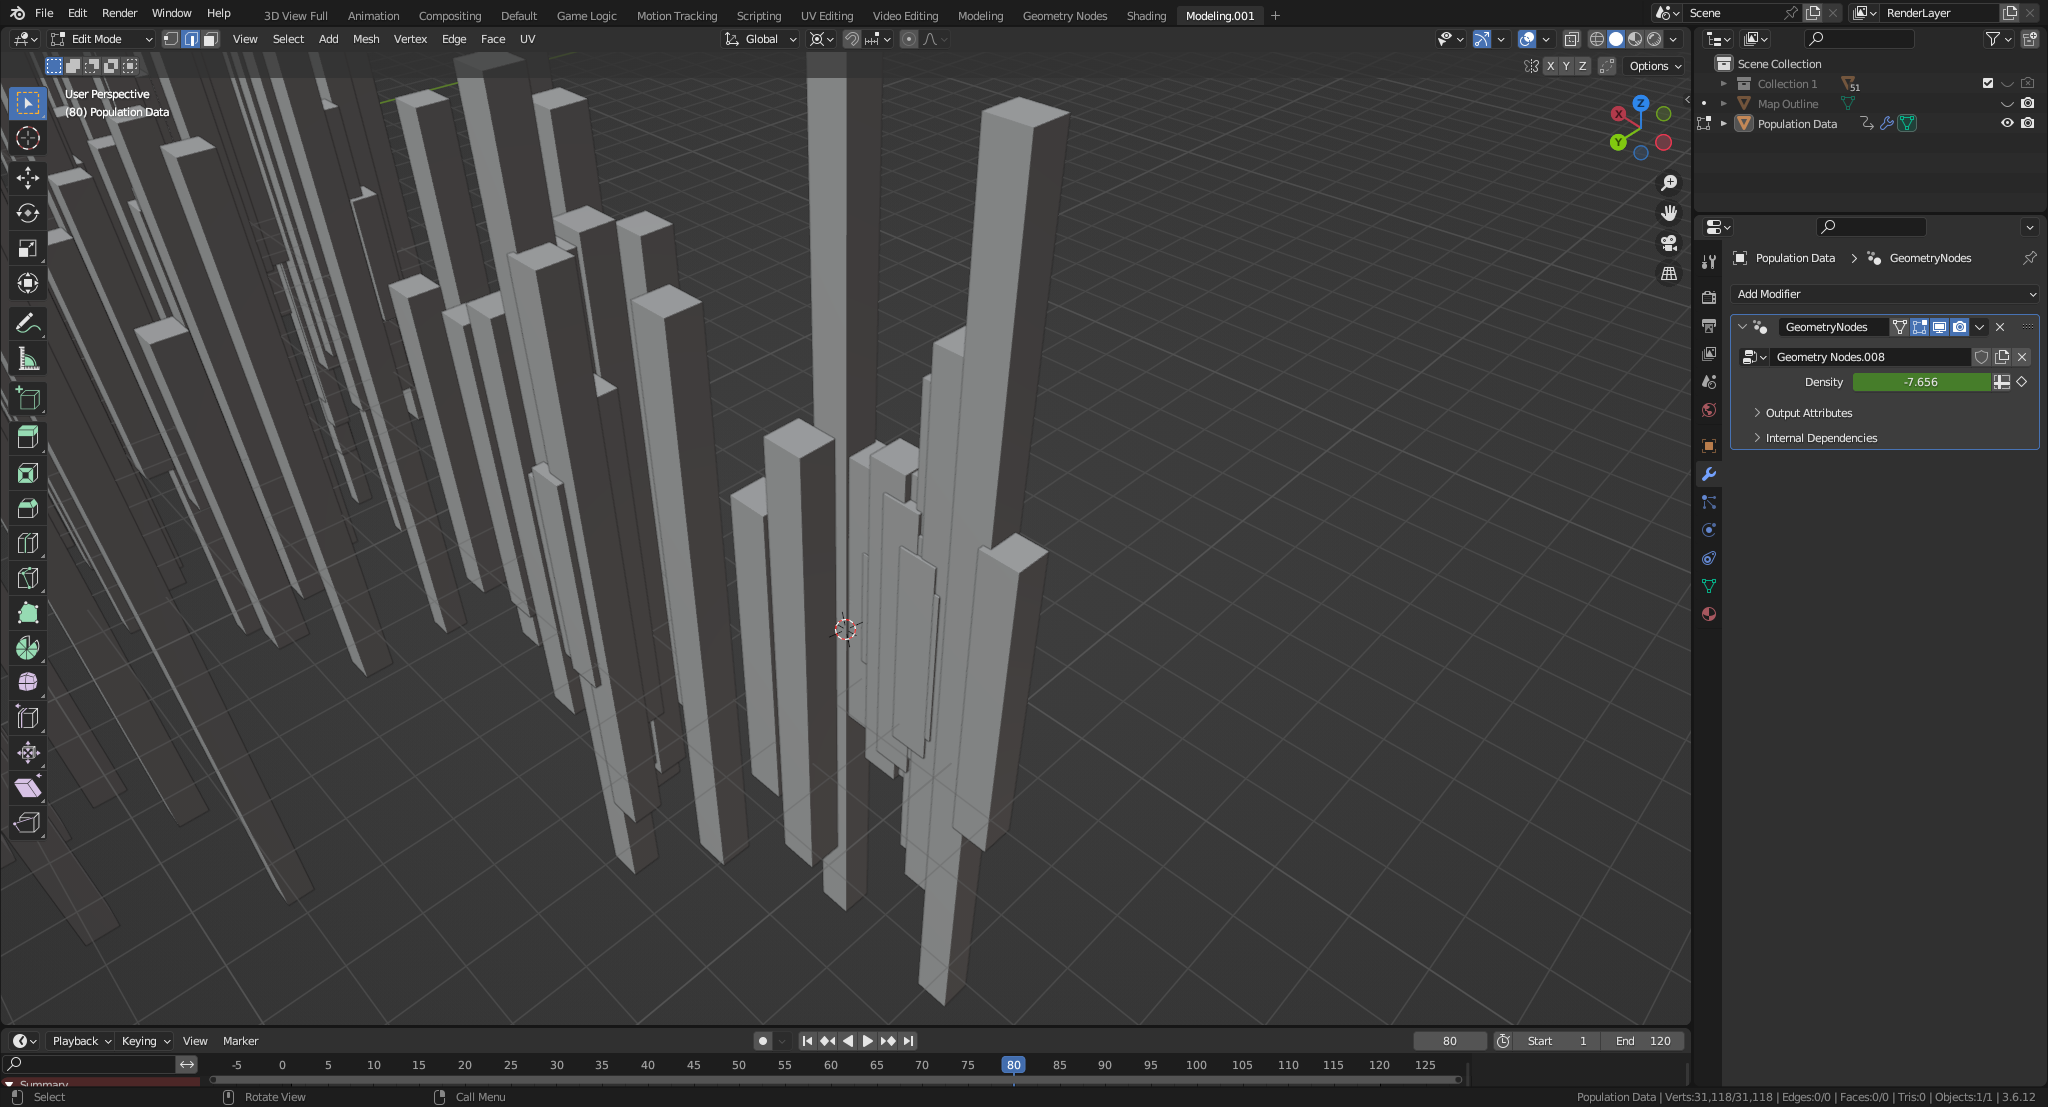The height and width of the screenshot is (1107, 2048).
Task: Switch to Geometry Nodes workspace tab
Action: [1064, 15]
